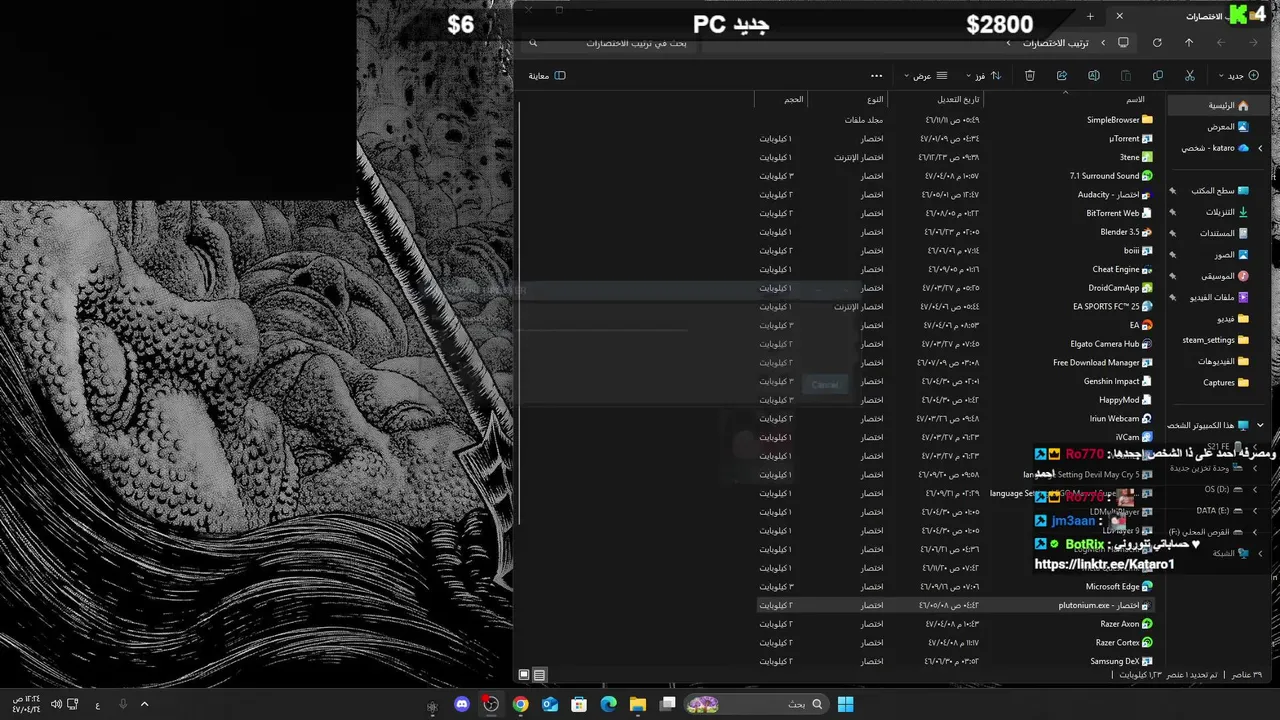The width and height of the screenshot is (1280, 720).
Task: Switch to details view icon in status bar
Action: click(x=539, y=675)
